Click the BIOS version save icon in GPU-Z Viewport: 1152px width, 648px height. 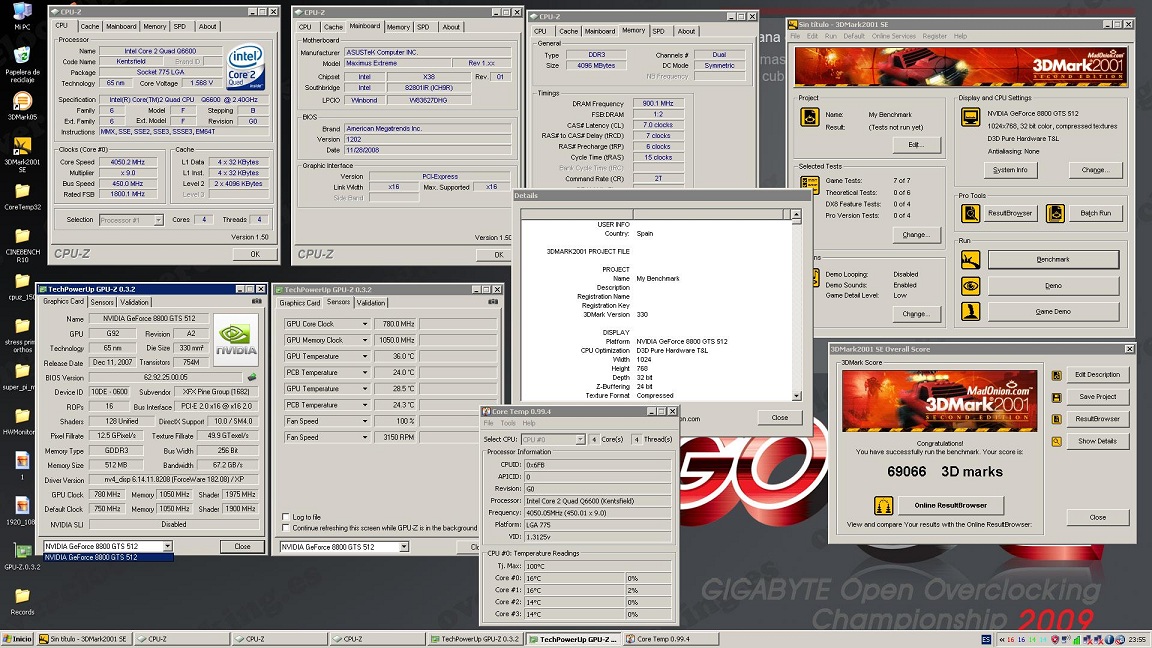pos(252,377)
